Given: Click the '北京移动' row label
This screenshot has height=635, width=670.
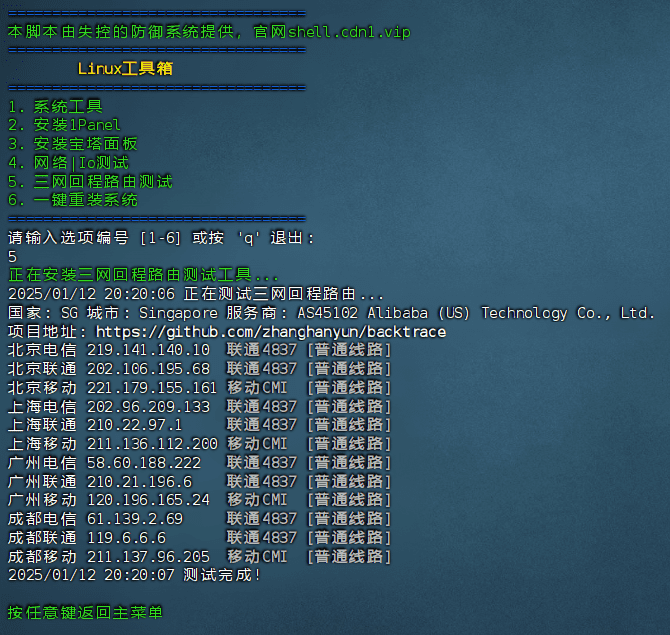Looking at the screenshot, I should pos(42,388).
